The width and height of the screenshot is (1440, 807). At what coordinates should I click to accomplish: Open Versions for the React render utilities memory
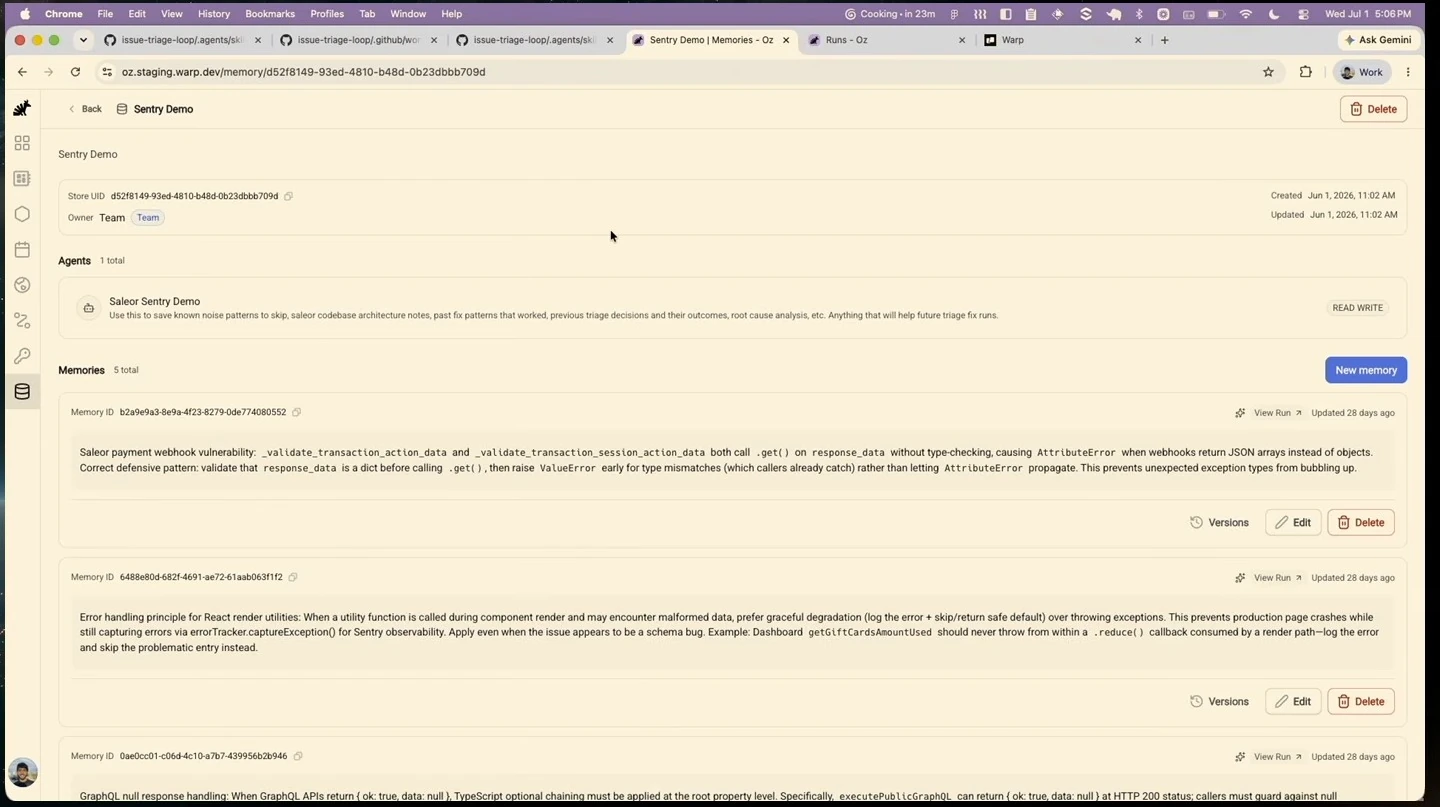1219,701
